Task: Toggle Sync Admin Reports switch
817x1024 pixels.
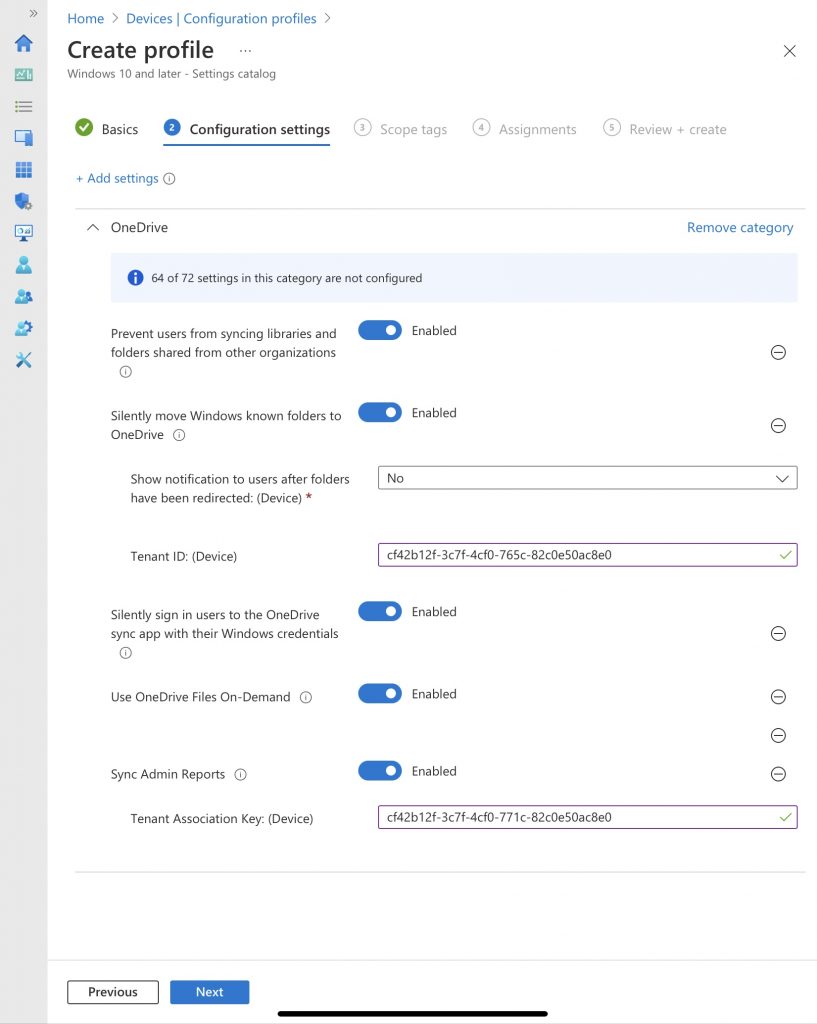Action: point(379,771)
